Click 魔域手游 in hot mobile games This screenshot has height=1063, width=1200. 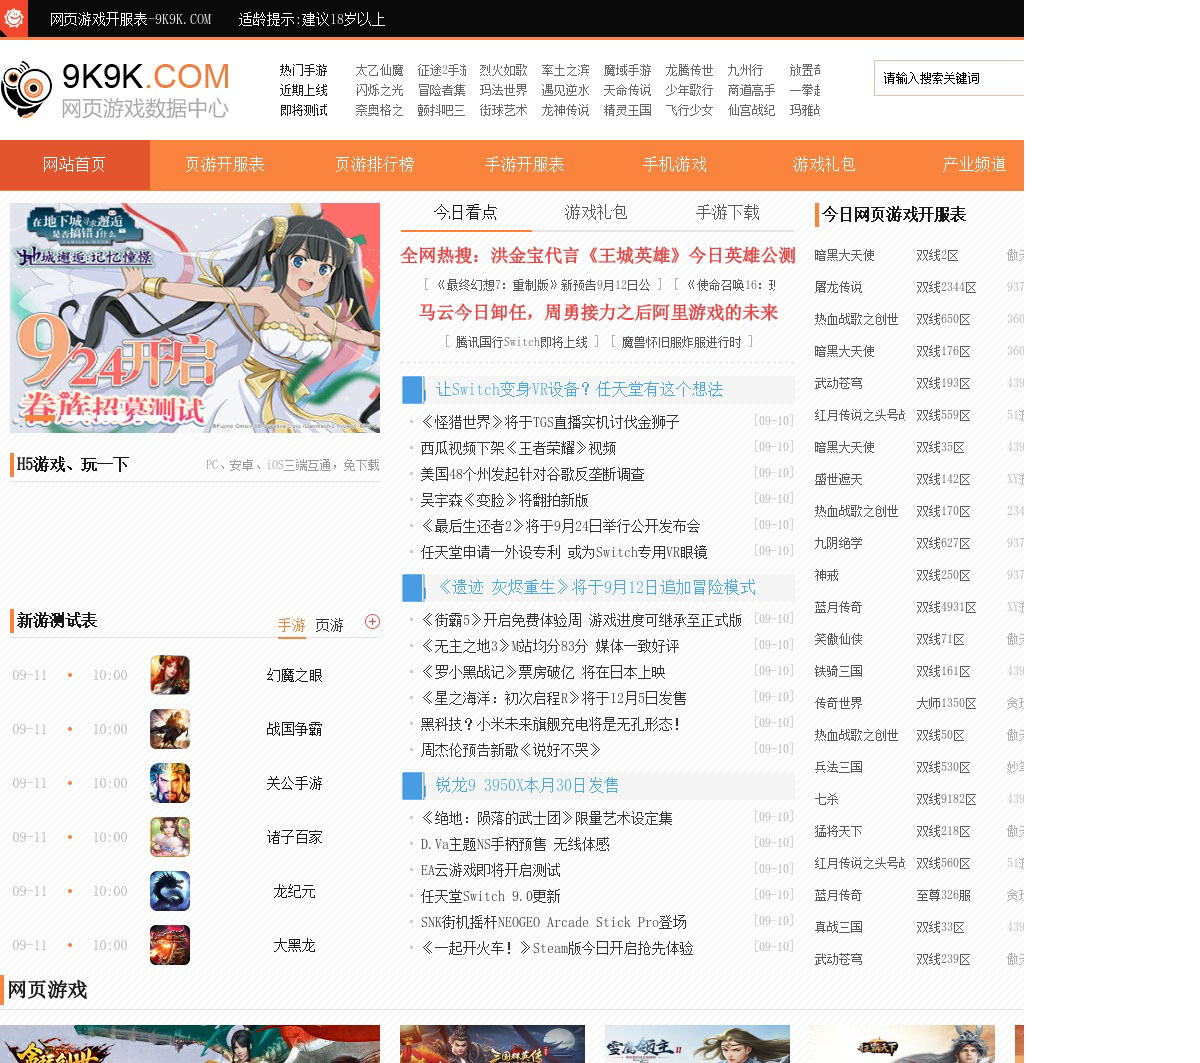(x=627, y=70)
